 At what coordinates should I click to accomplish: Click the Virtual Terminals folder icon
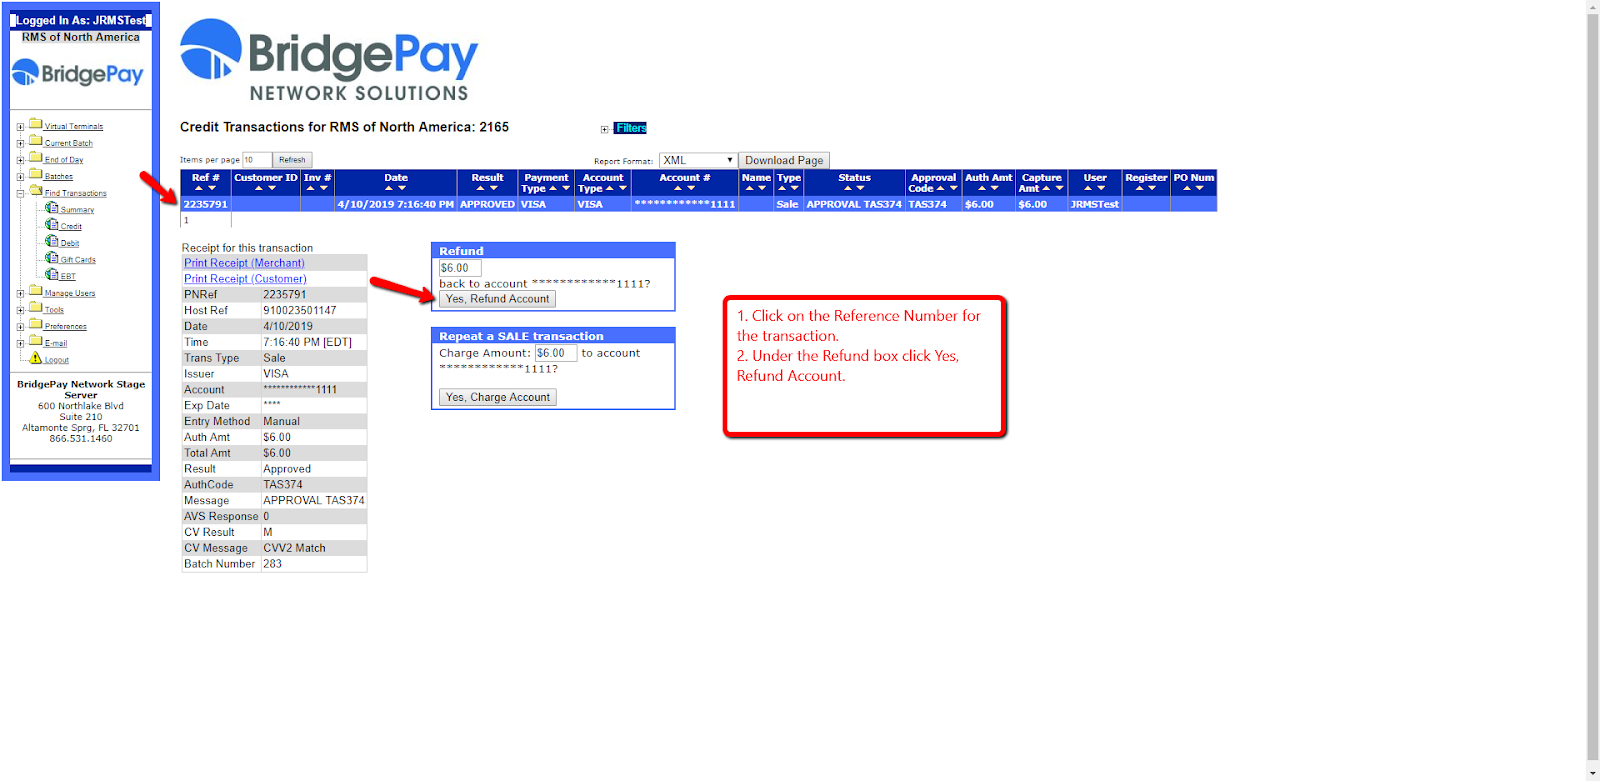click(x=36, y=124)
